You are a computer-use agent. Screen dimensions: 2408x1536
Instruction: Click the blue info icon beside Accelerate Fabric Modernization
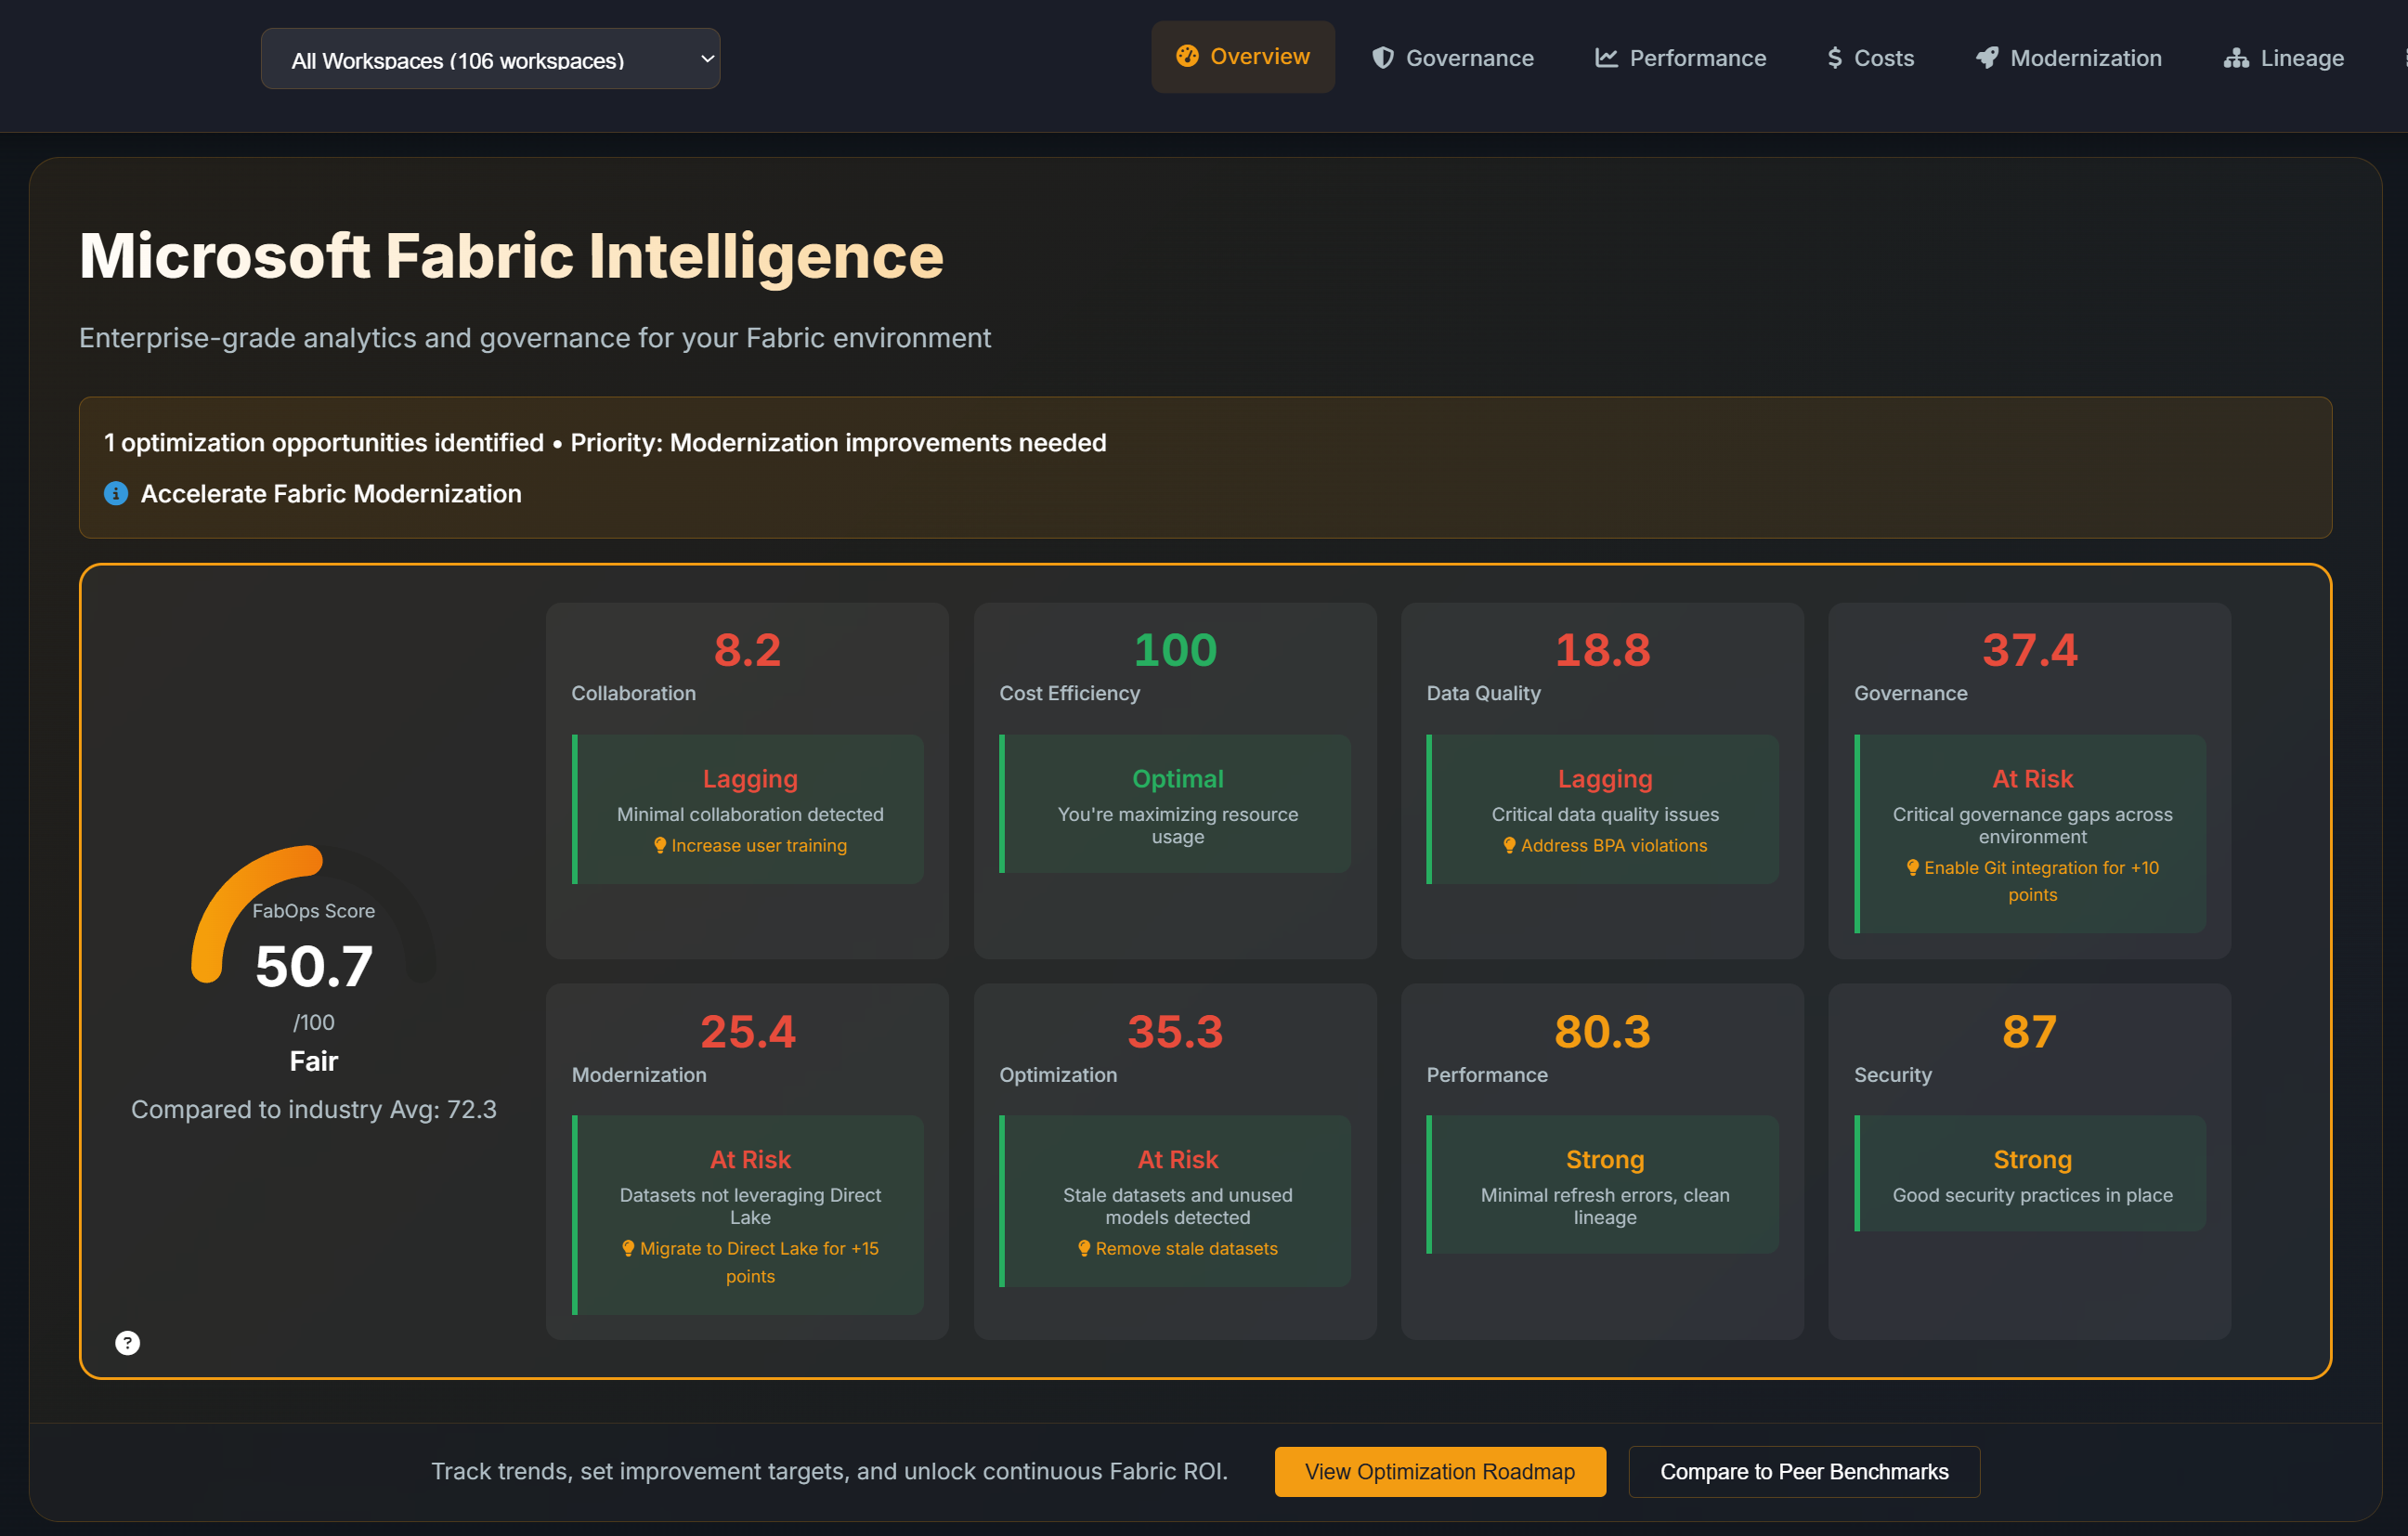116,493
